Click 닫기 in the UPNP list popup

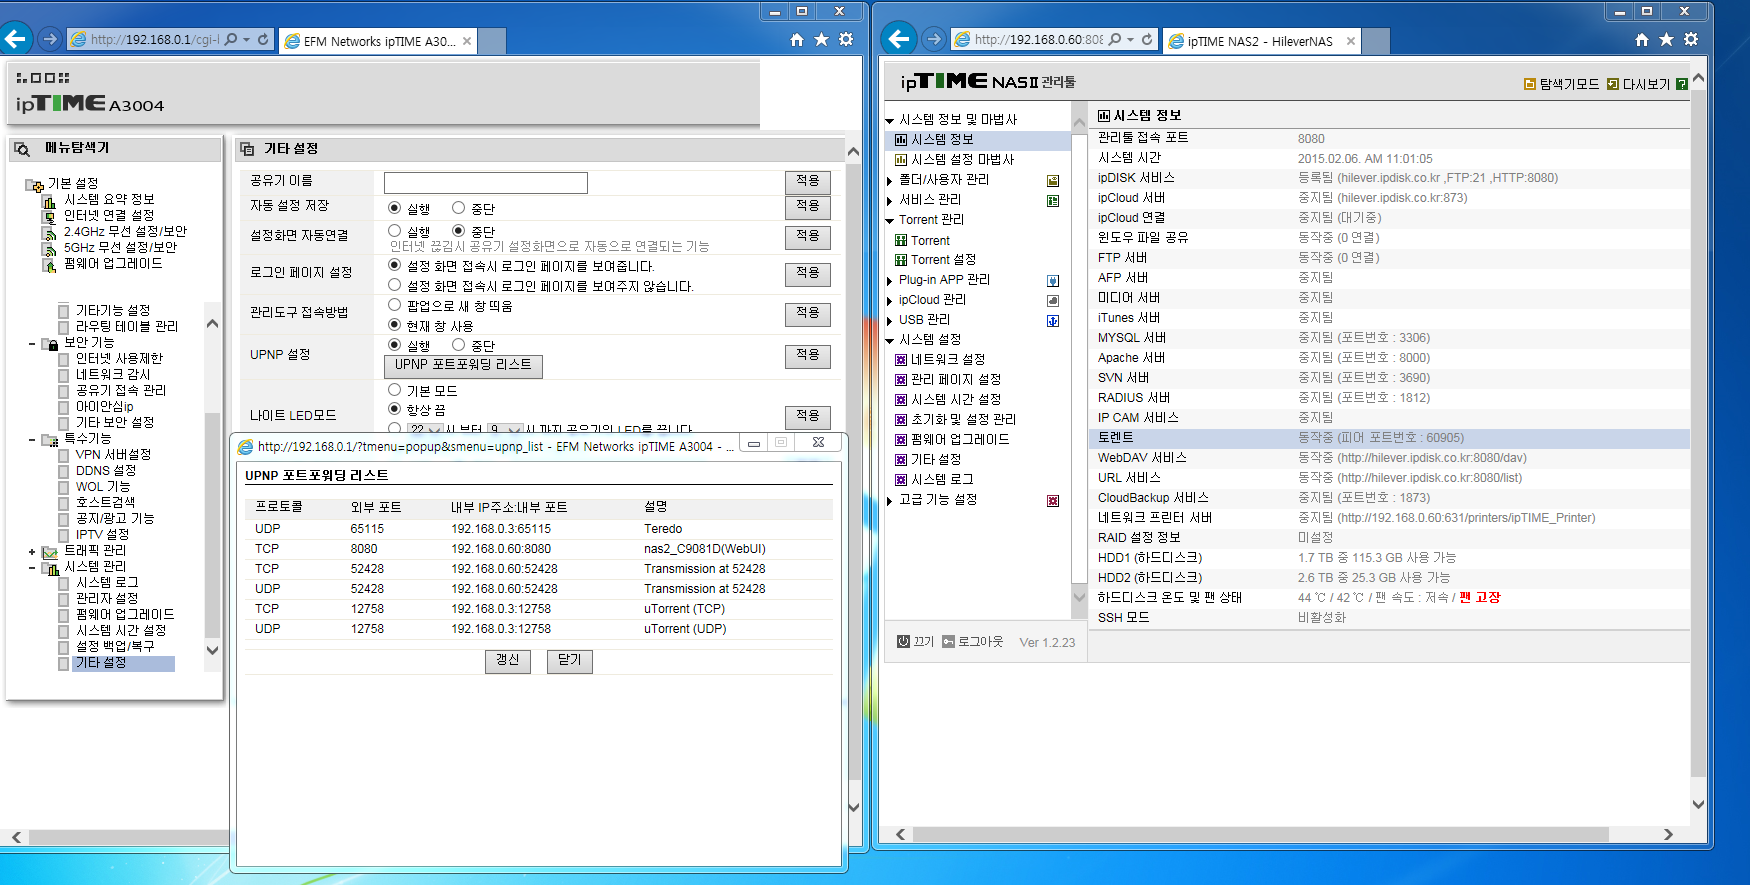click(x=569, y=661)
